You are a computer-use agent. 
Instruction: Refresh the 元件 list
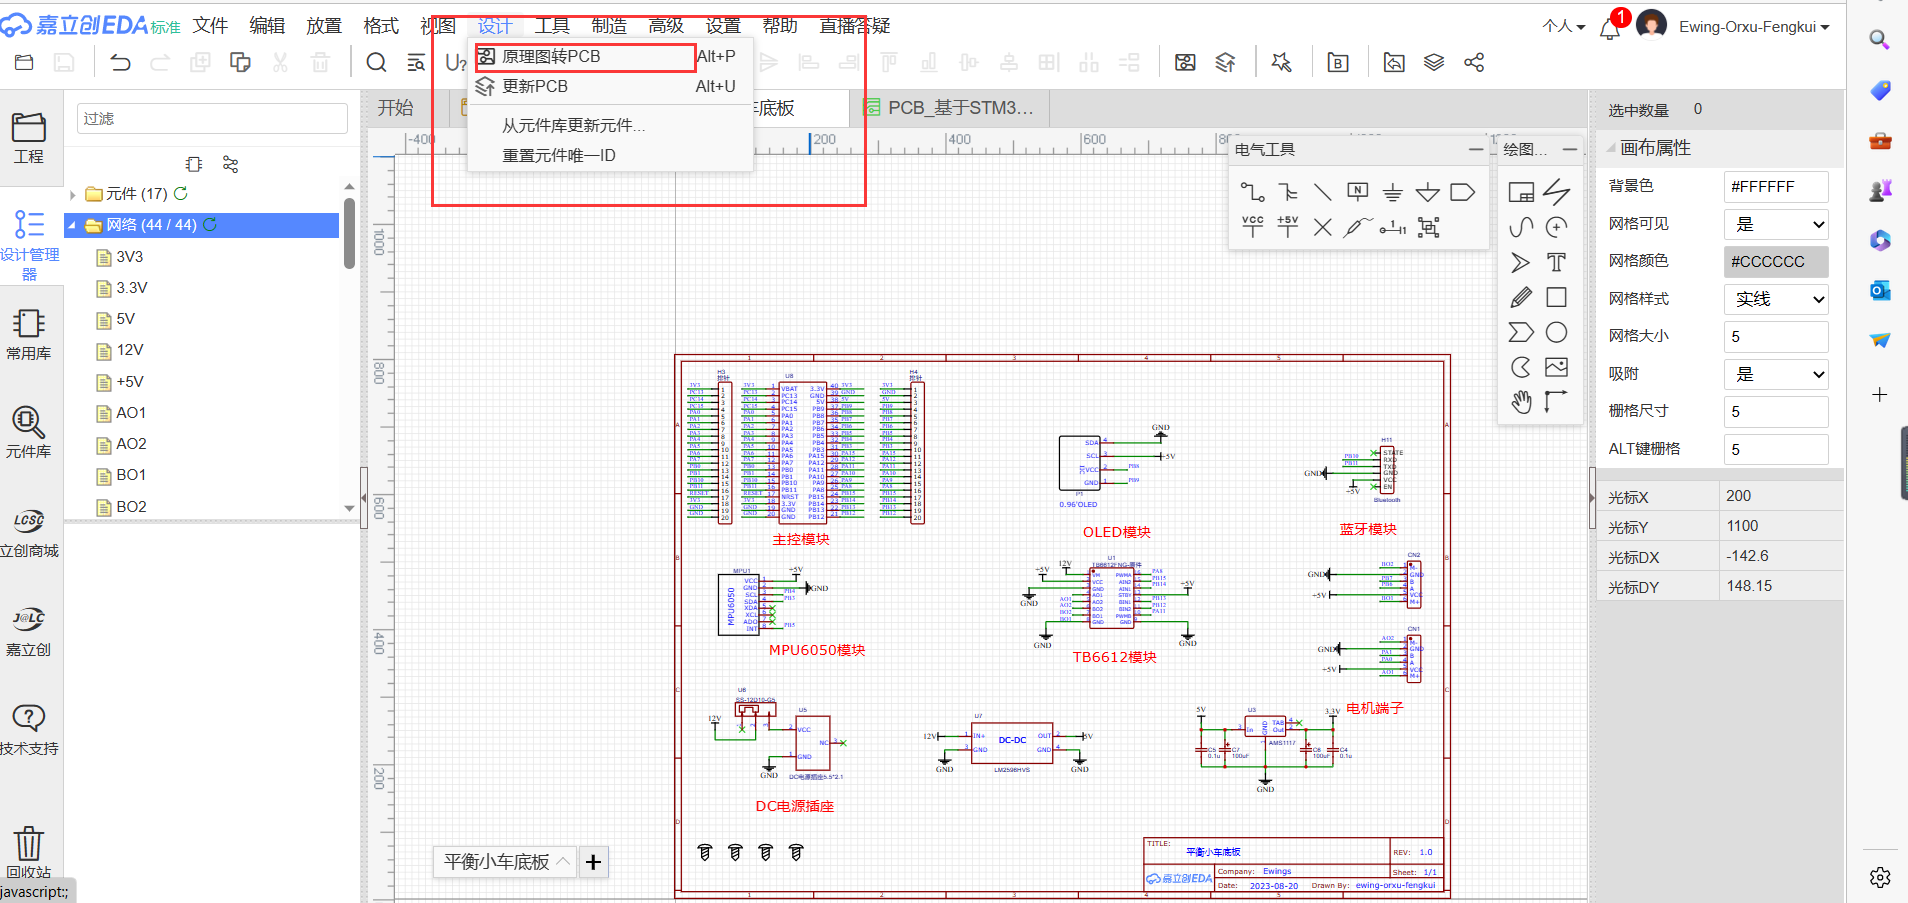coord(181,193)
